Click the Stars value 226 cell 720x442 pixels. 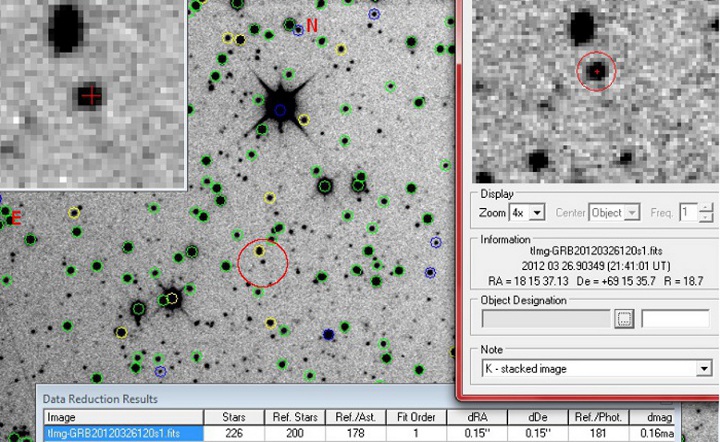coord(234,433)
